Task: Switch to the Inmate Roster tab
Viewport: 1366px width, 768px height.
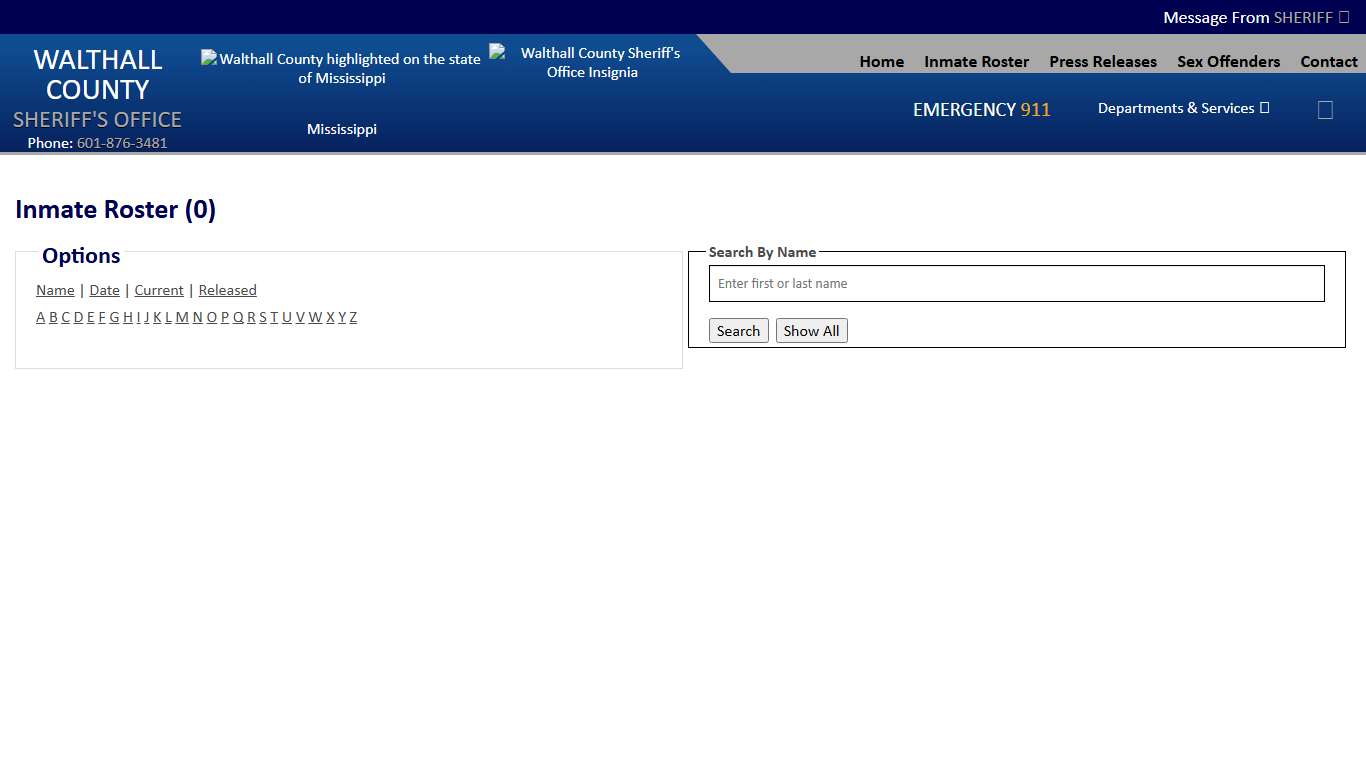Action: (976, 61)
